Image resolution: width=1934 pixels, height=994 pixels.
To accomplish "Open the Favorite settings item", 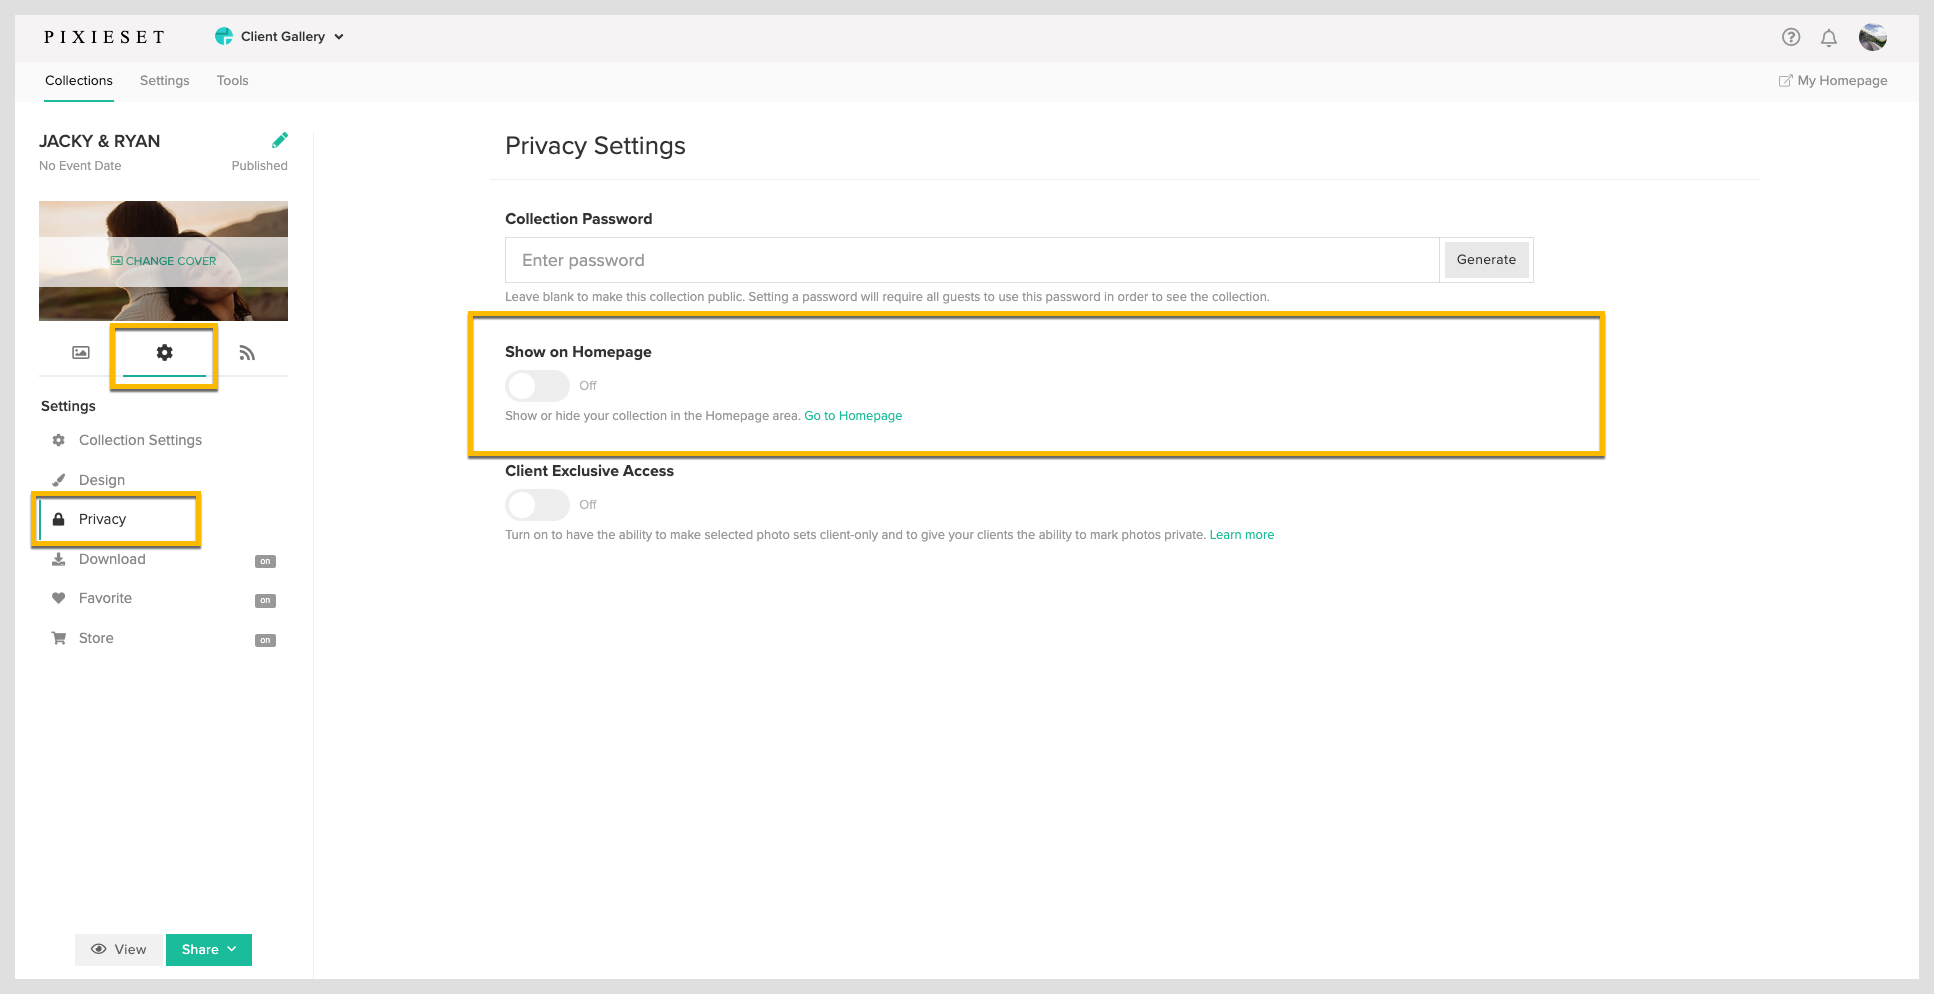I will click(x=105, y=598).
